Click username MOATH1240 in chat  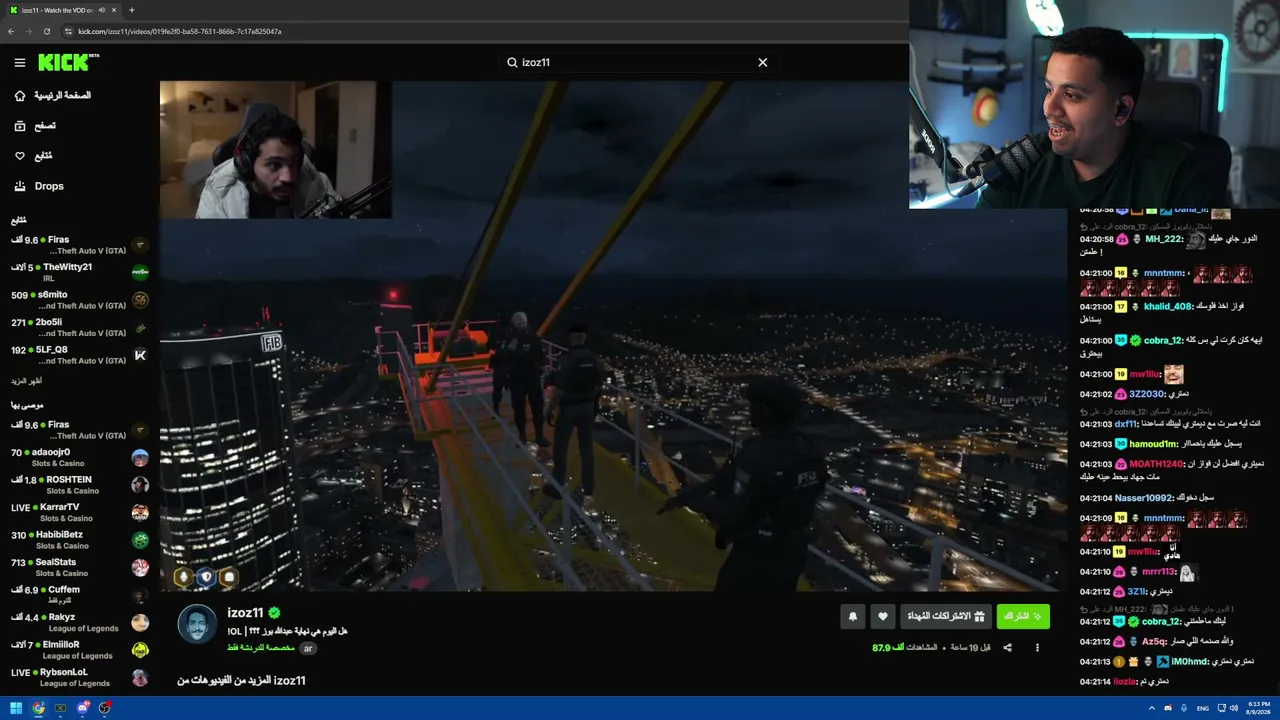[x=1156, y=464]
